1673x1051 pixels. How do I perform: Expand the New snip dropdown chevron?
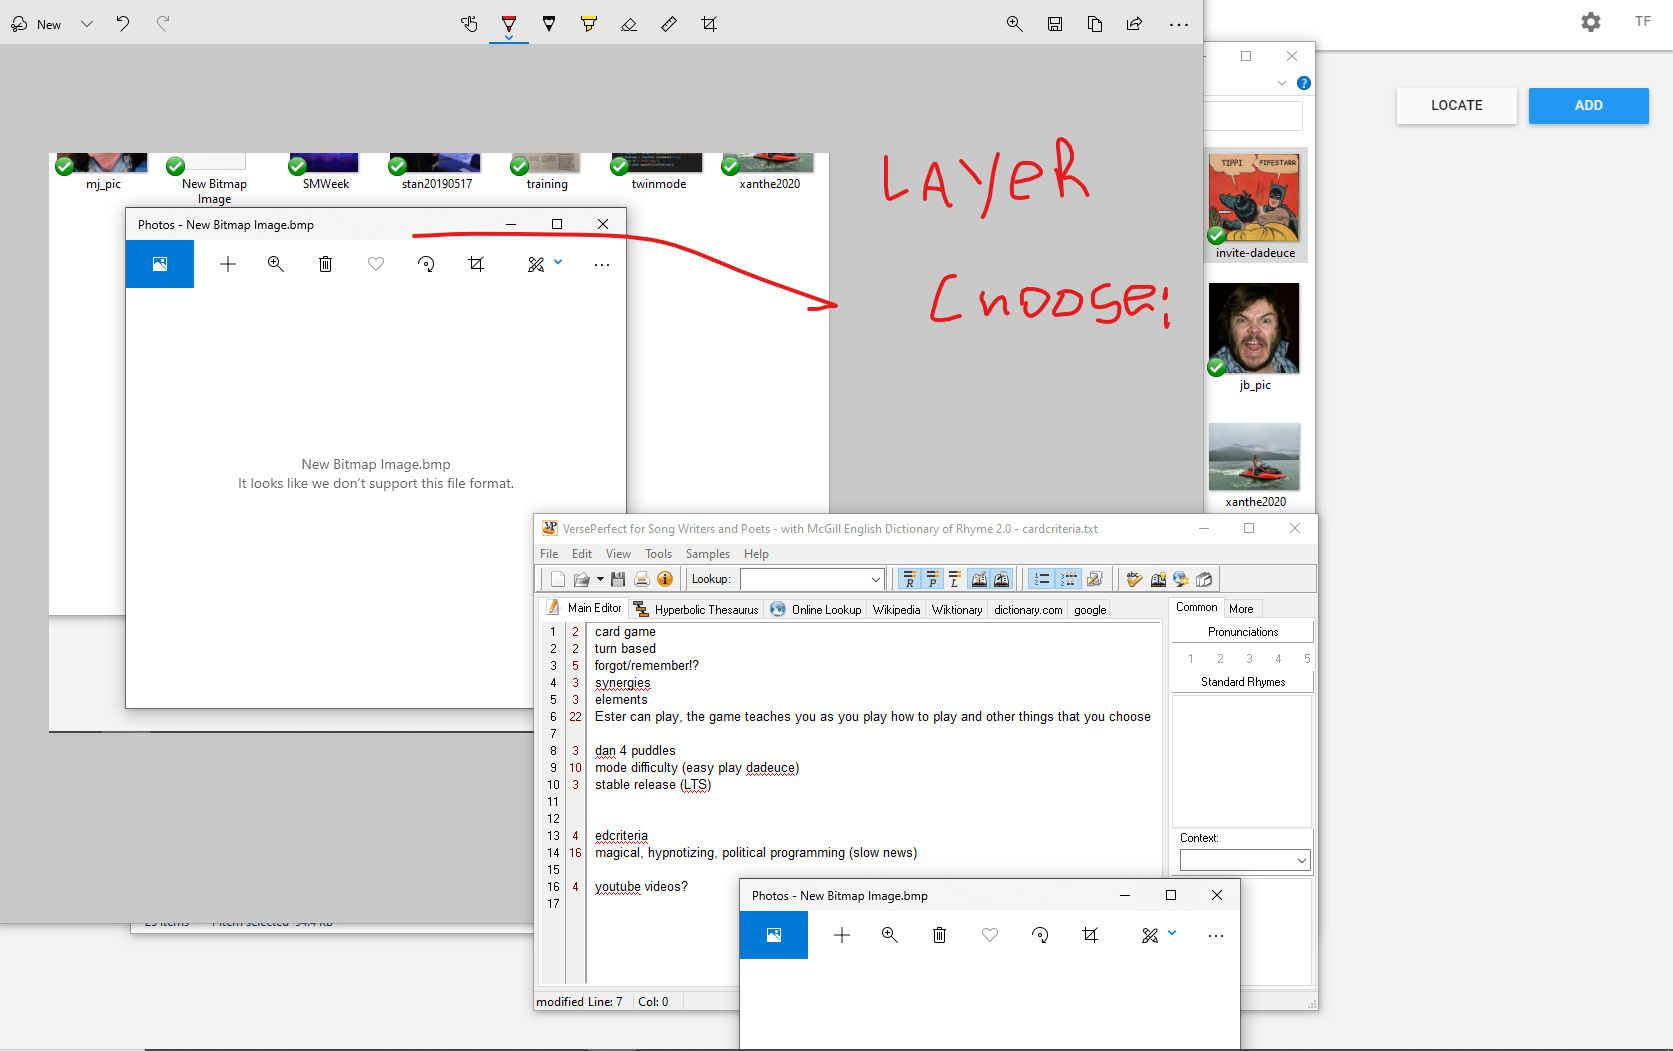(x=87, y=24)
